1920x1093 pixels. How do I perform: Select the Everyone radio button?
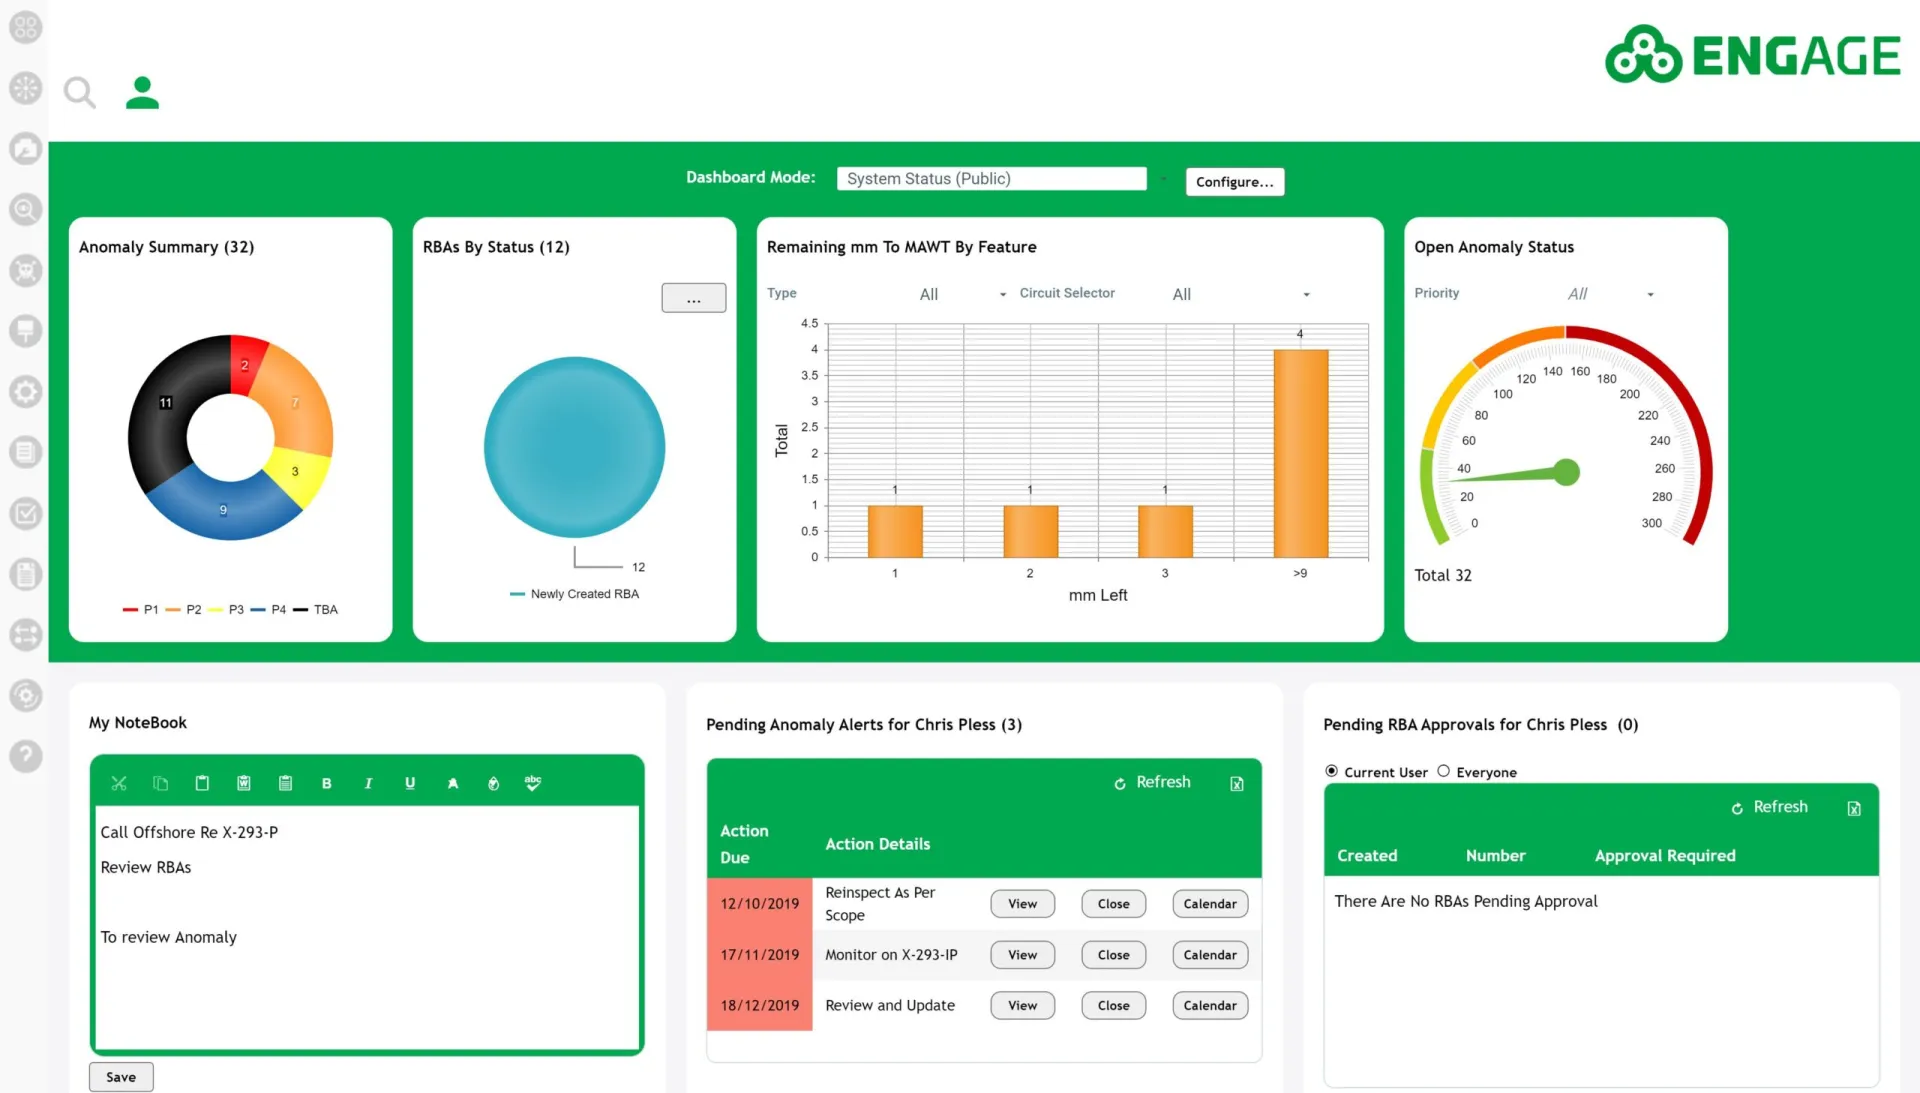(x=1443, y=771)
